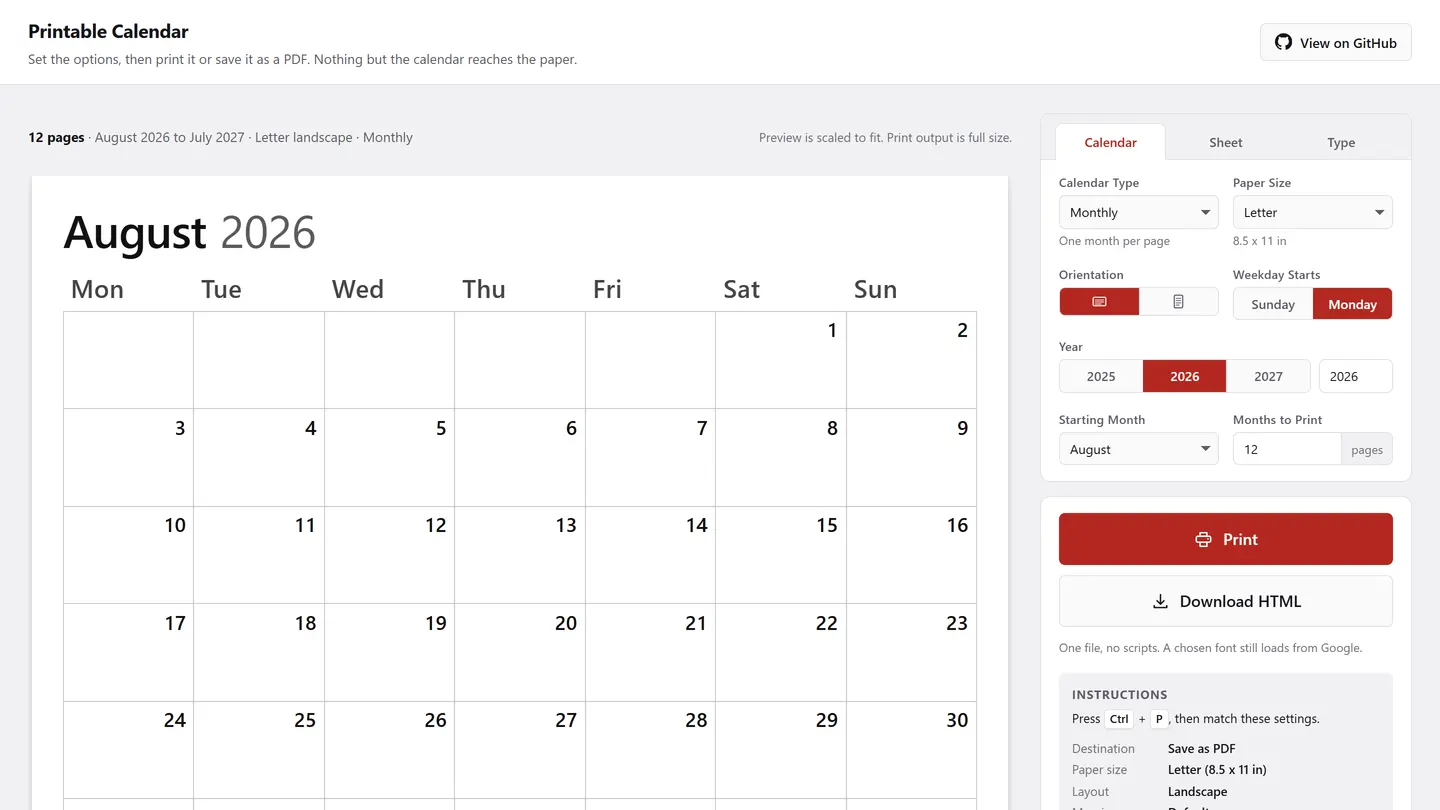Click the August 12 day cell

pyautogui.click(x=389, y=555)
